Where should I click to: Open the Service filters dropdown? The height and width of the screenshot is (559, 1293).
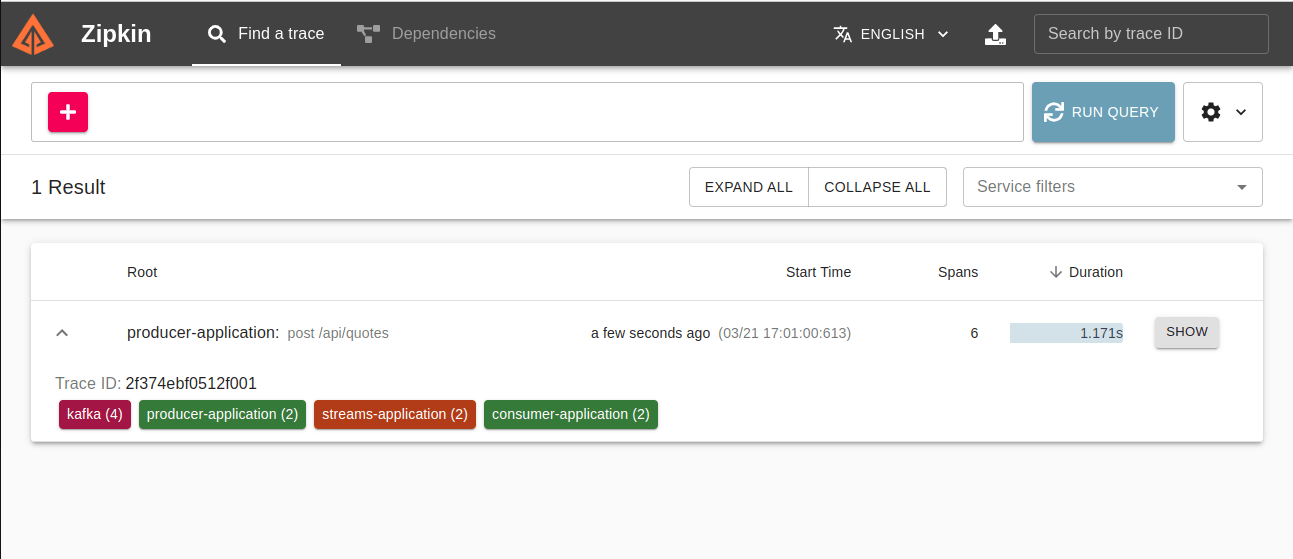tap(1113, 187)
